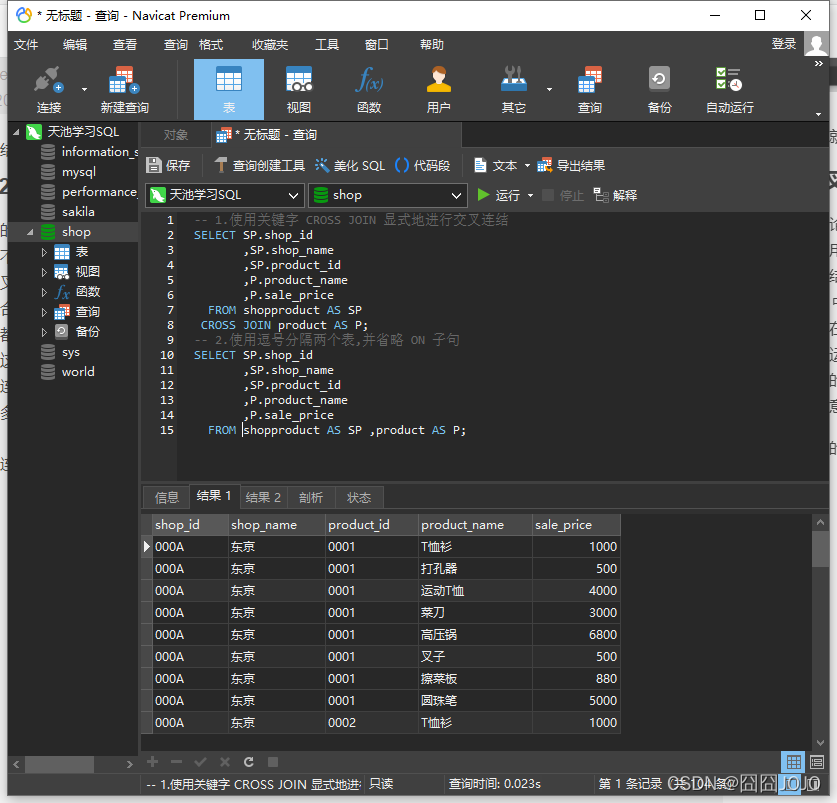Click 导出结果 export results
Image resolution: width=837 pixels, height=803 pixels.
tap(571, 166)
